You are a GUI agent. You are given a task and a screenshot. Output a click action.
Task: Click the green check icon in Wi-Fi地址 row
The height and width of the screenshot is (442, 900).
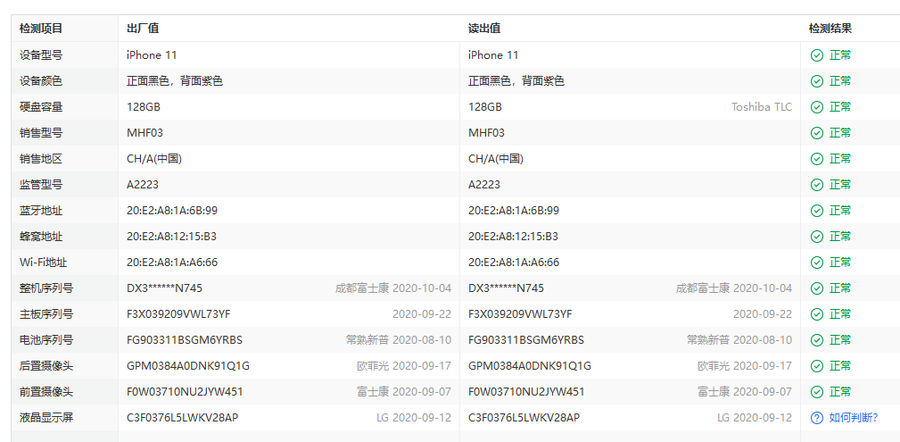click(x=817, y=262)
